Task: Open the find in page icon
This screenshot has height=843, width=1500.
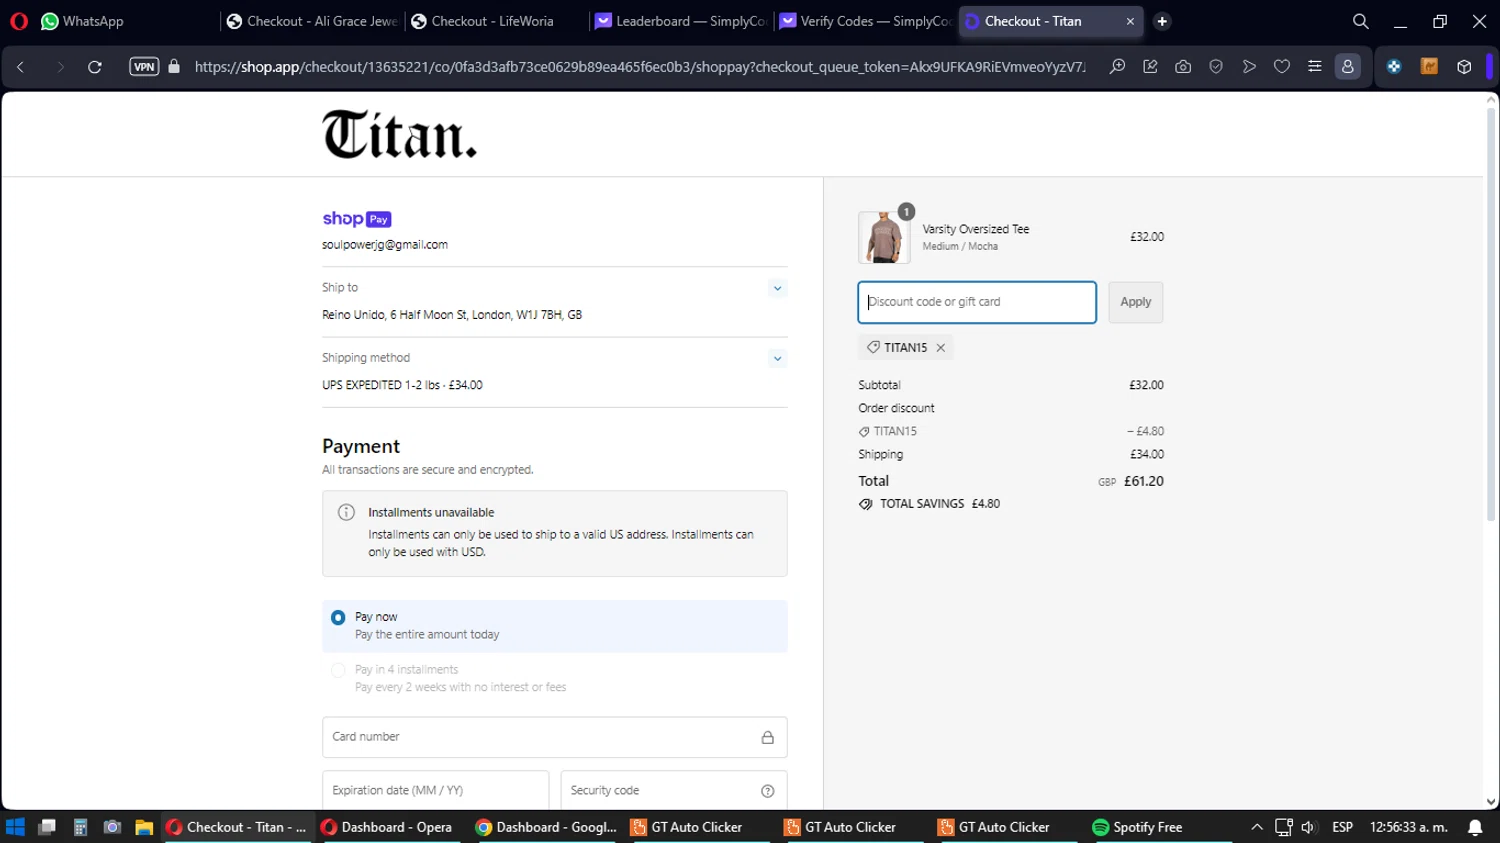Action: pos(1117,67)
